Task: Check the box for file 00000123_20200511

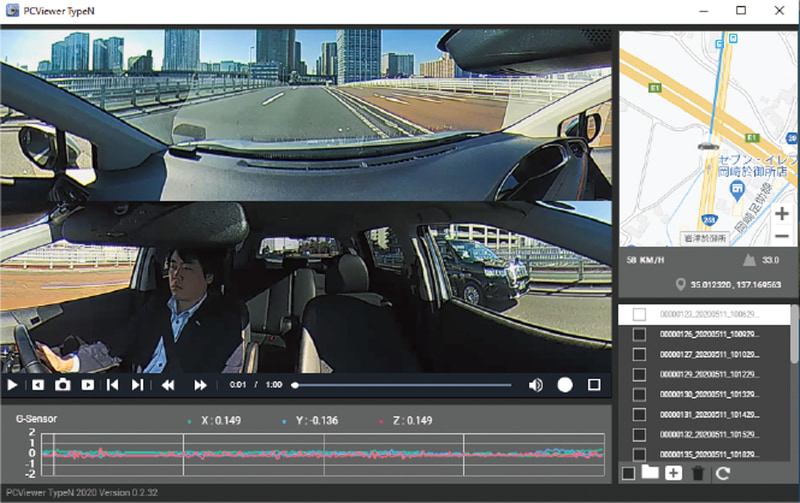Action: click(639, 314)
